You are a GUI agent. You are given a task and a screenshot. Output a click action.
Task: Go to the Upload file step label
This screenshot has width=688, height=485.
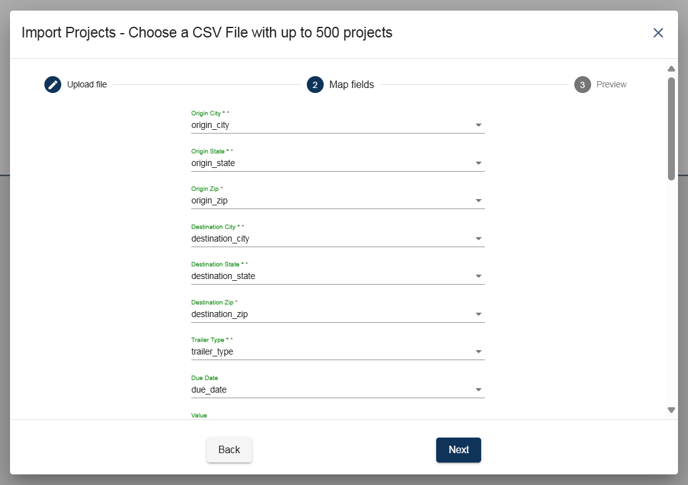(87, 84)
